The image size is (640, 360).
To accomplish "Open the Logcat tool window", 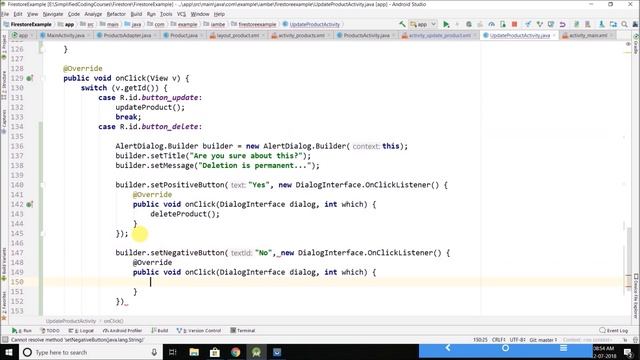I will (x=81, y=331).
